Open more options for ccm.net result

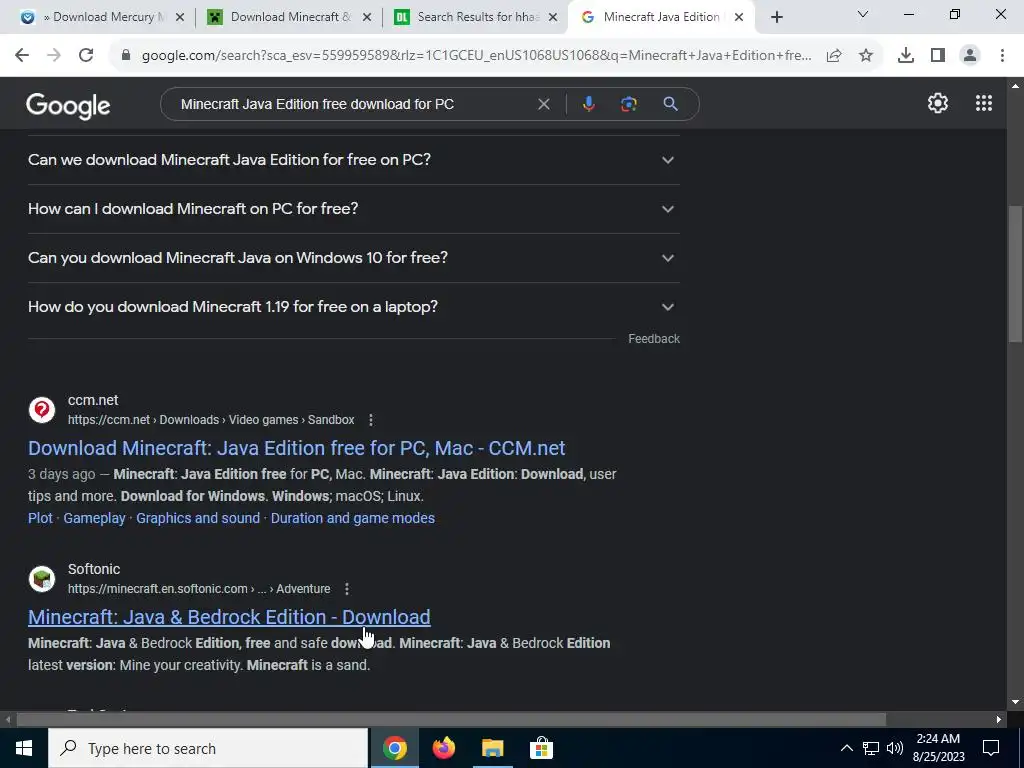click(x=370, y=420)
